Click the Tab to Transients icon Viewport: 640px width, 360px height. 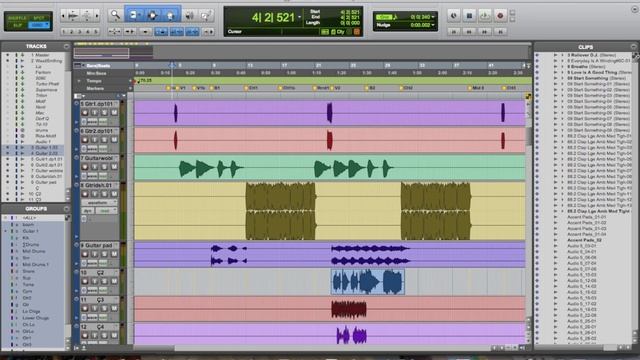(130, 31)
